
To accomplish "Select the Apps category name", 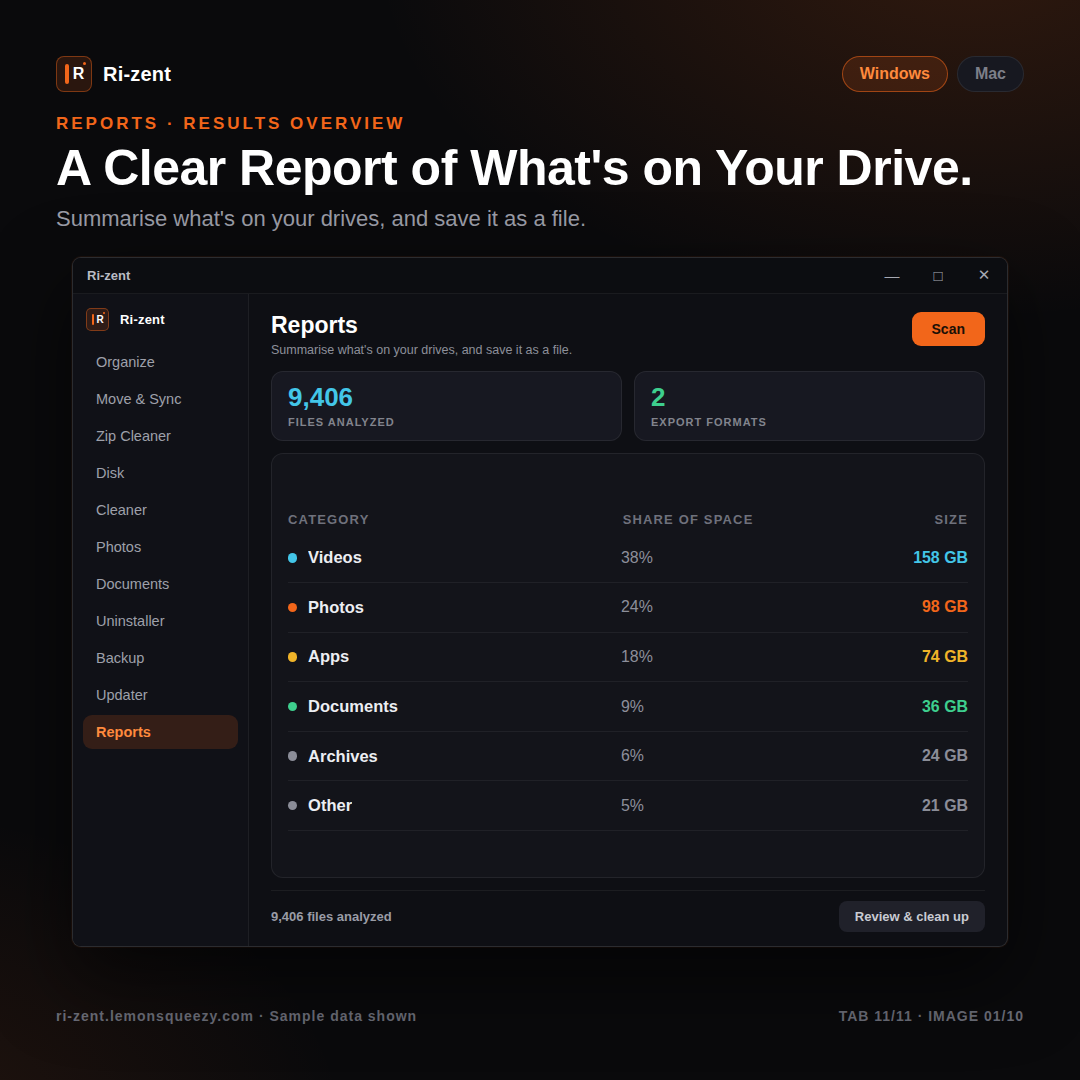I will click(x=329, y=657).
